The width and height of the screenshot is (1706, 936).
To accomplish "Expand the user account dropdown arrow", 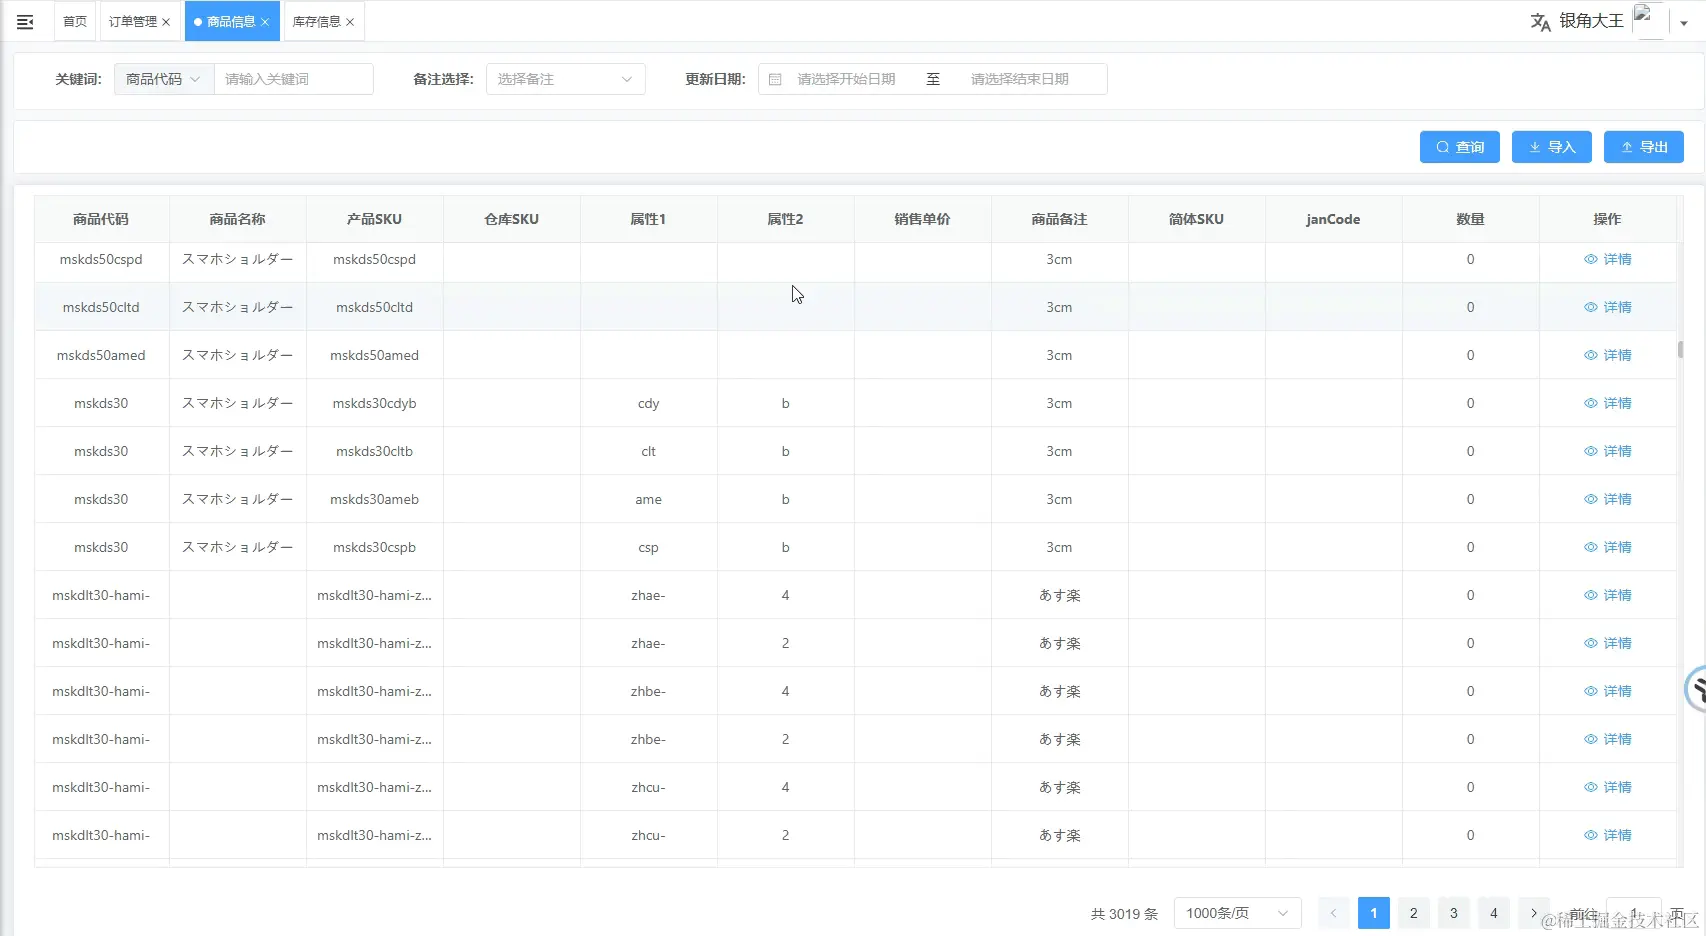I will 1684,23.
